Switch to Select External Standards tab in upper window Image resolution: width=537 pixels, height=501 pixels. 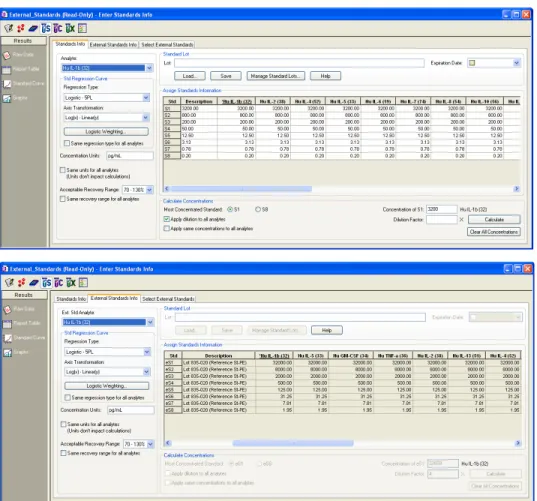[x=167, y=45]
